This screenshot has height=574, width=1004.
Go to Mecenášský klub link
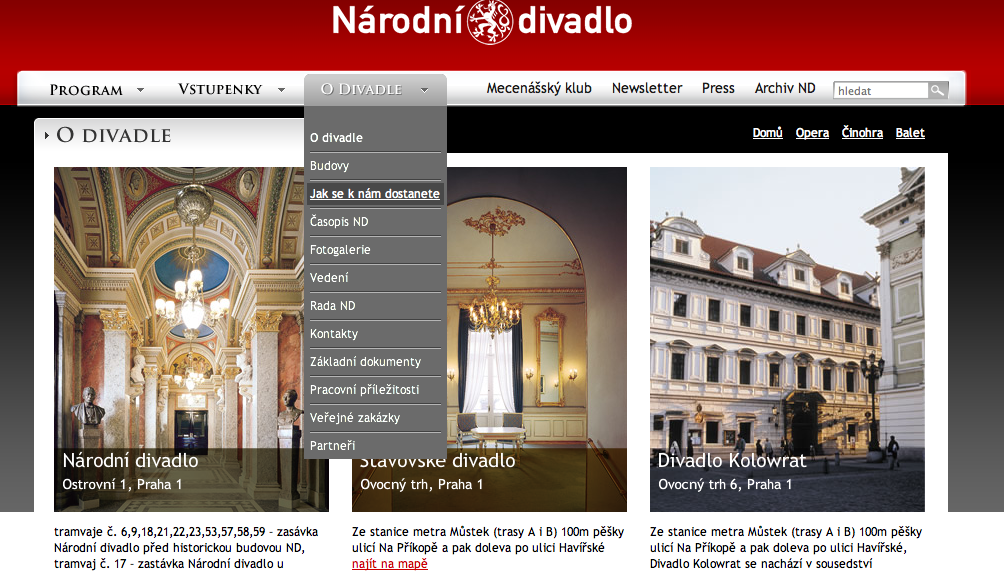click(x=539, y=88)
